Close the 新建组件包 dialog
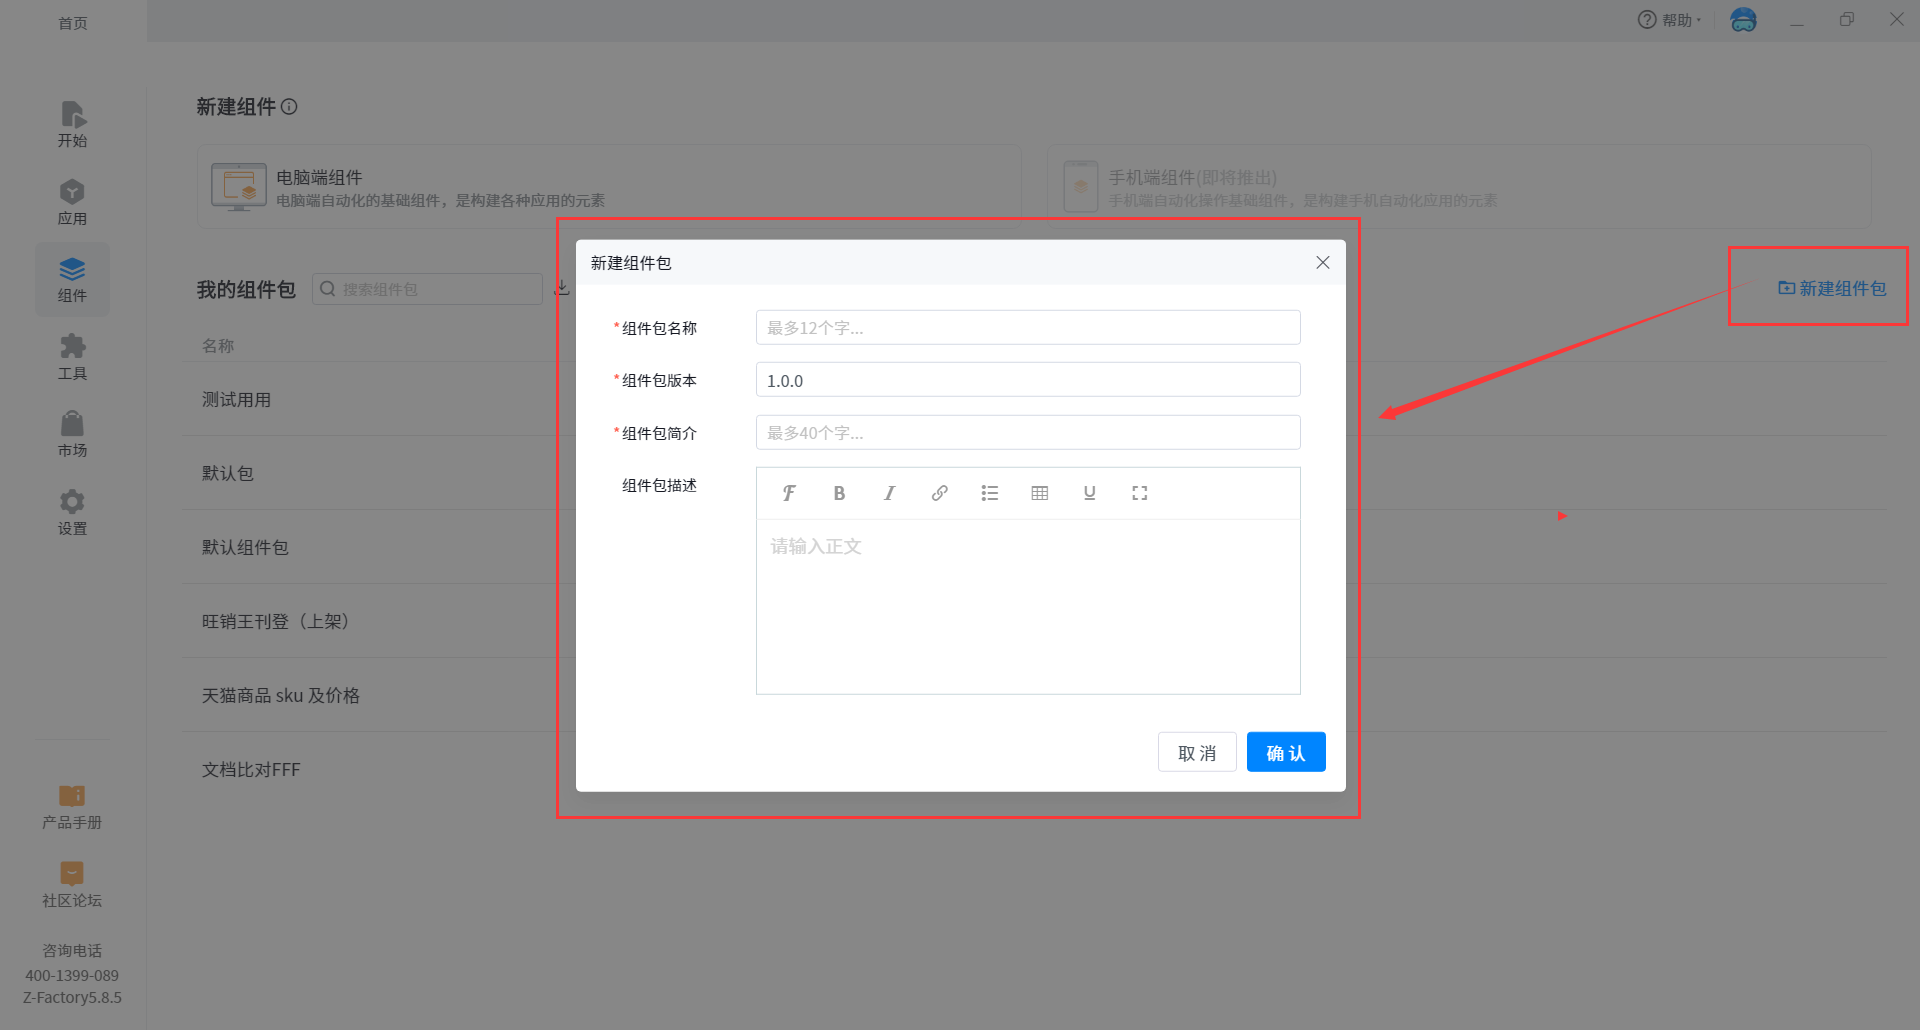 pyautogui.click(x=1322, y=263)
